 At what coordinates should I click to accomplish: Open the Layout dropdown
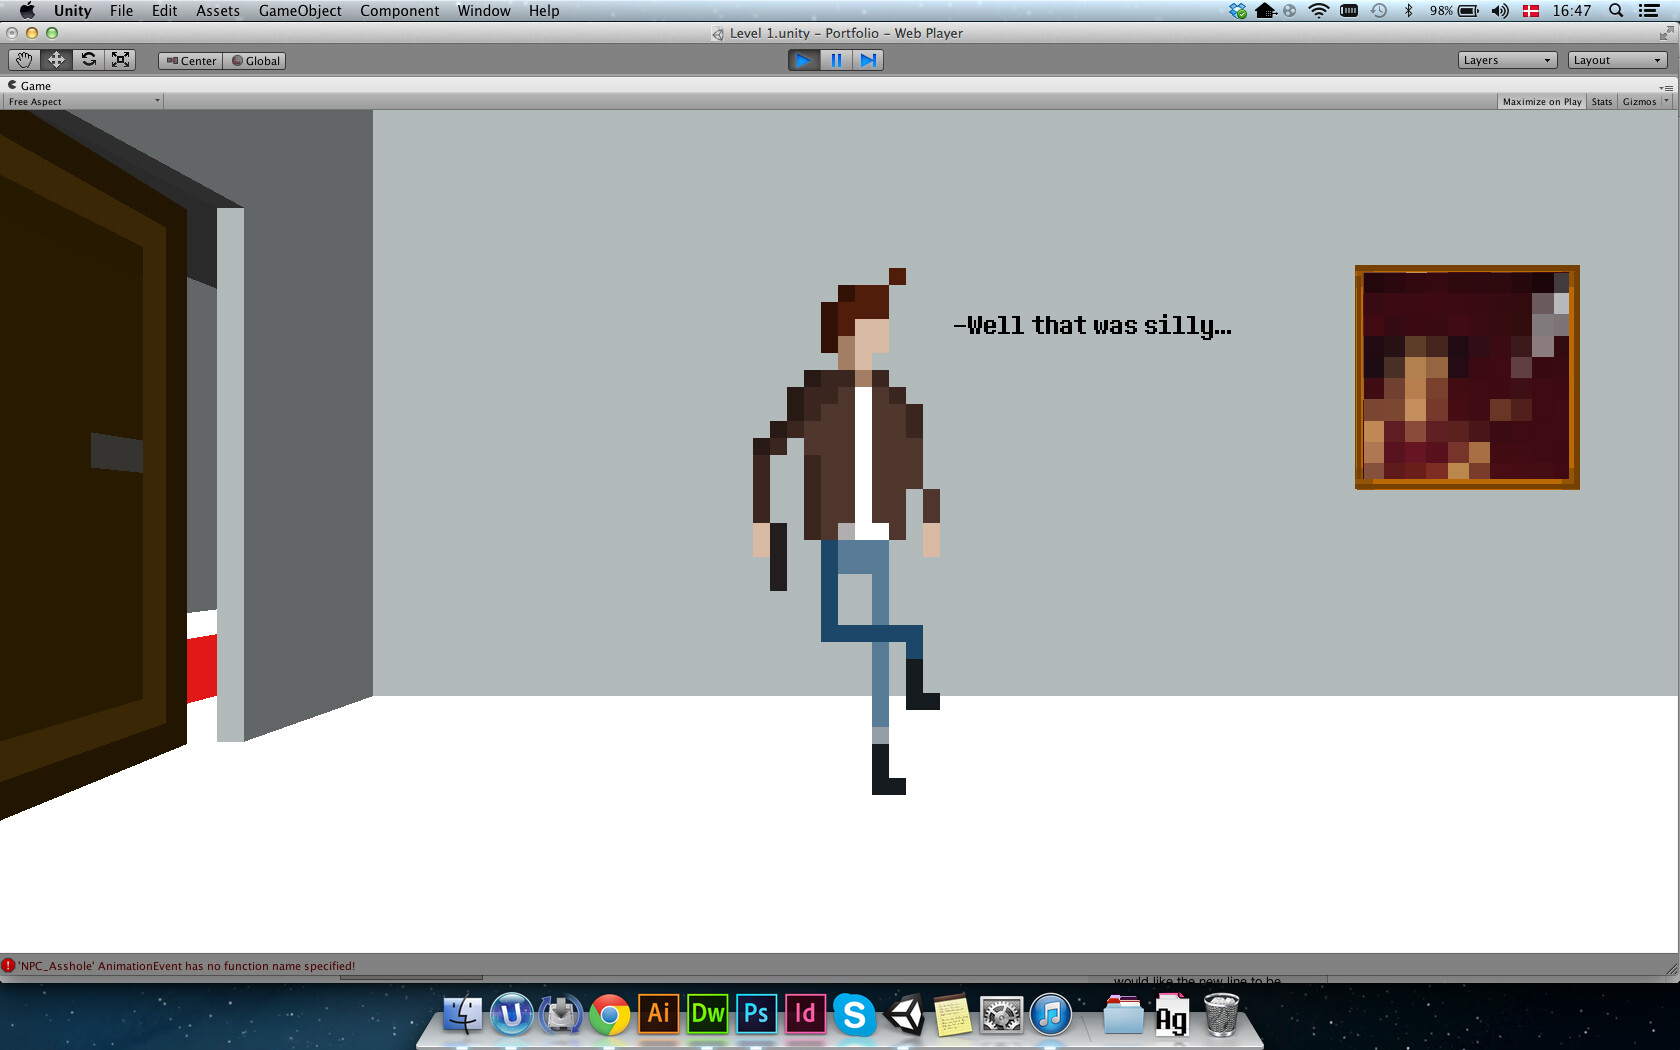click(1616, 59)
